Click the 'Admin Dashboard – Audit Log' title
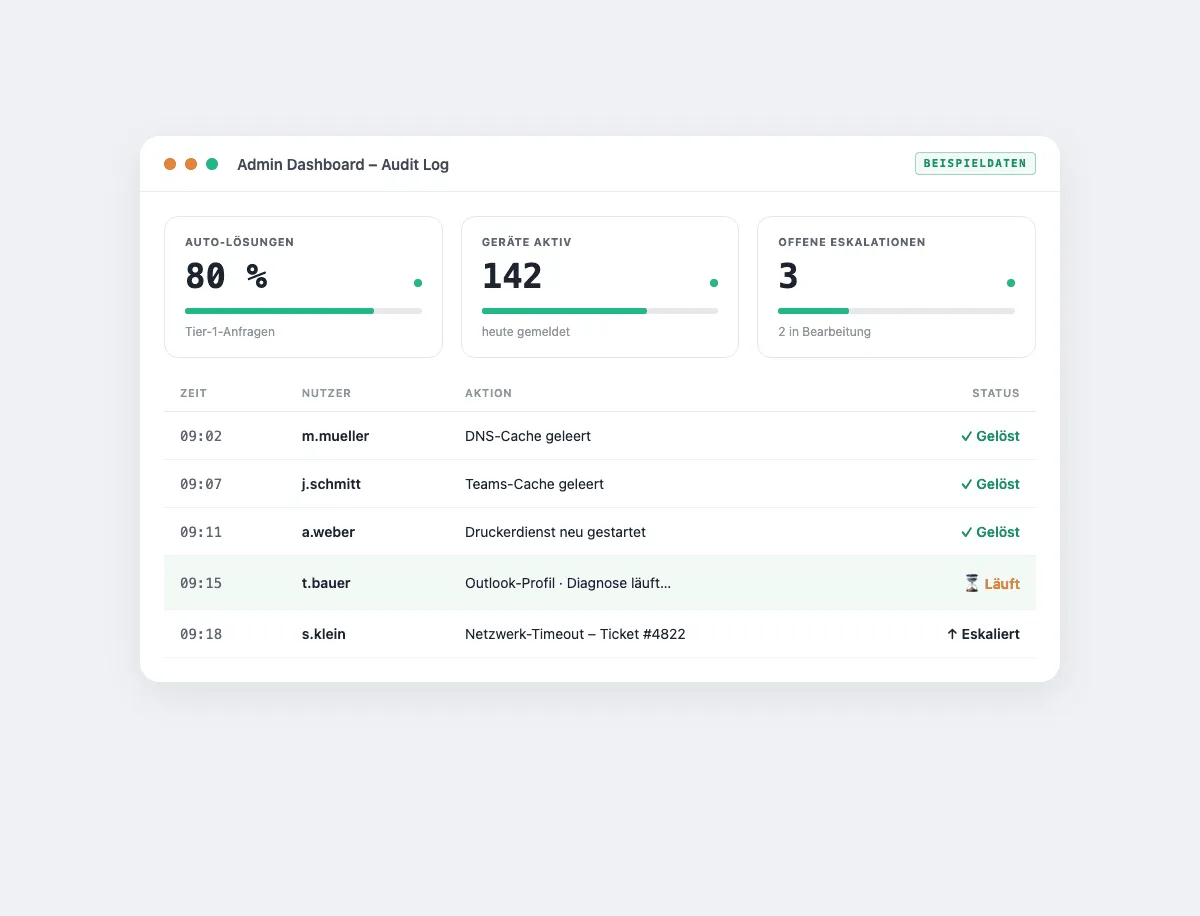Image resolution: width=1200 pixels, height=916 pixels. coord(343,164)
